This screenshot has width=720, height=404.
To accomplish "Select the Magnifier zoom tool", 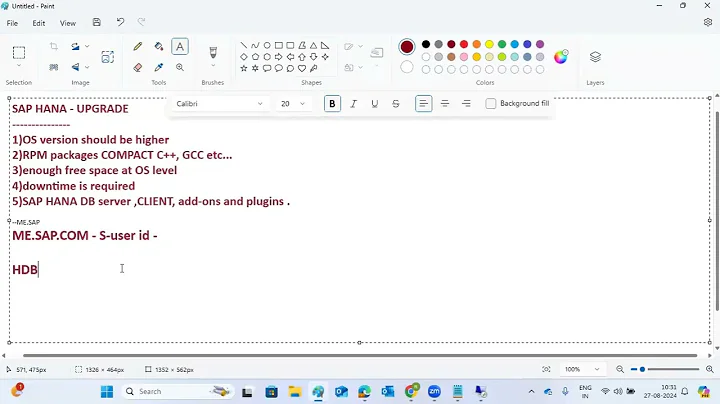I will [180, 67].
